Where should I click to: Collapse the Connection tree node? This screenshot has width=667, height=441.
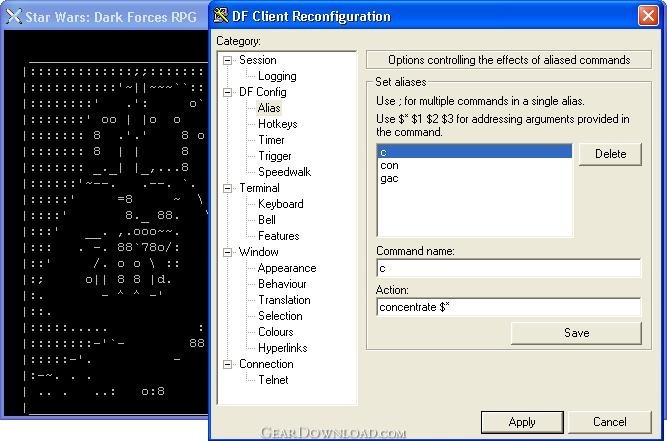tap(228, 364)
